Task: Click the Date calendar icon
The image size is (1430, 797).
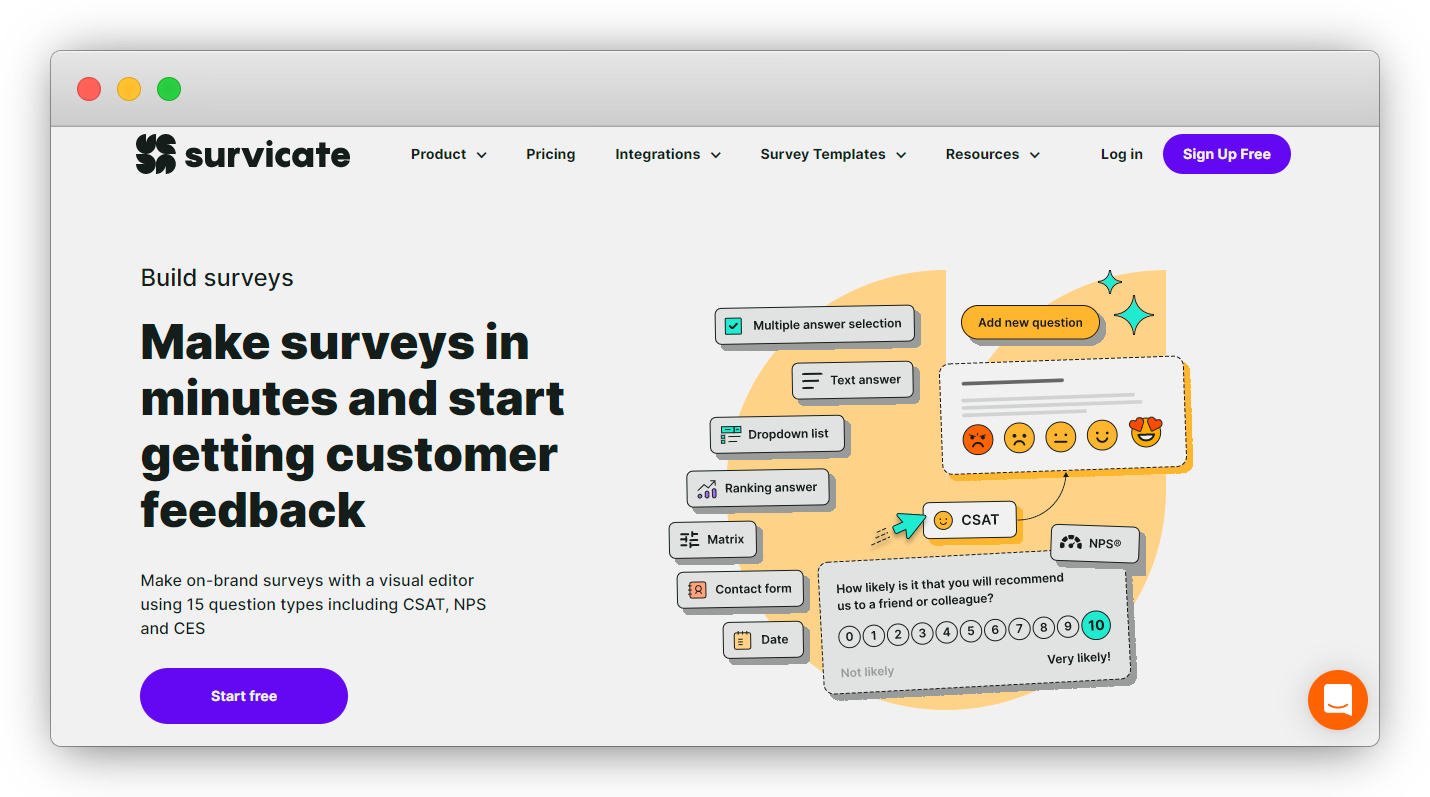Action: click(740, 639)
